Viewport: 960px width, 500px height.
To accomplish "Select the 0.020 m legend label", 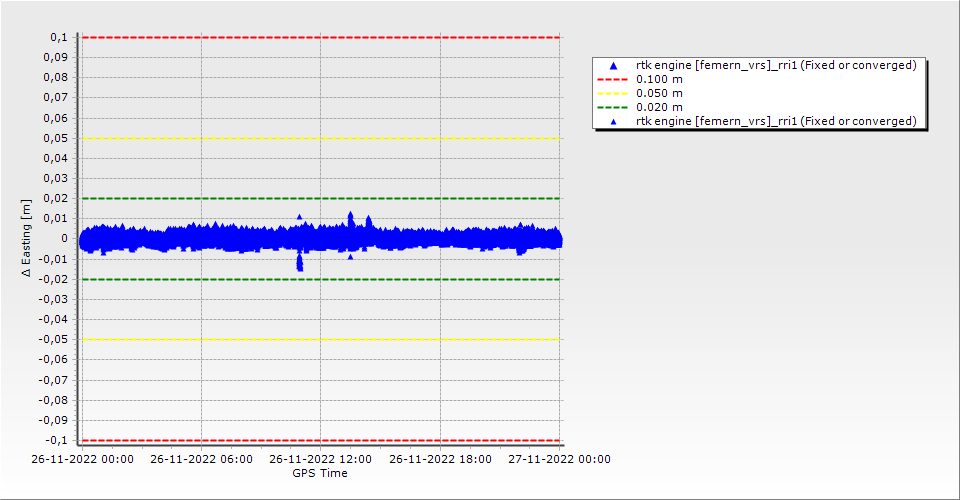I will tap(660, 107).
